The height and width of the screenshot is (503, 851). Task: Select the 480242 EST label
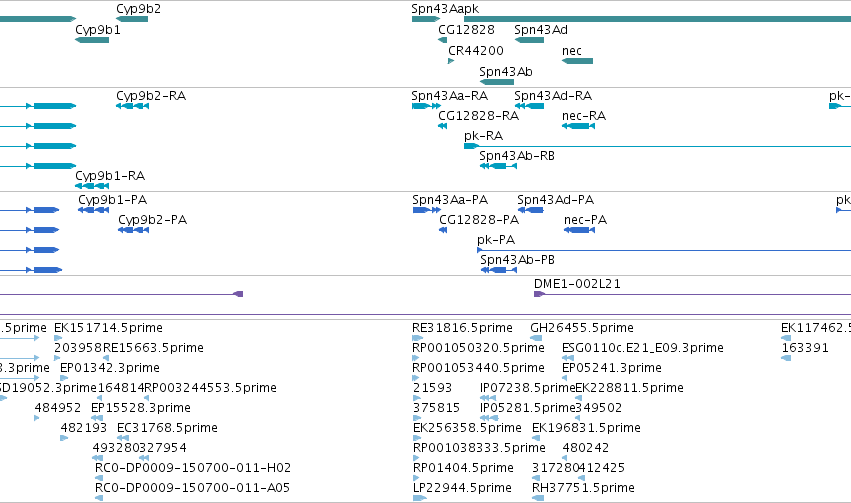[x=586, y=448]
